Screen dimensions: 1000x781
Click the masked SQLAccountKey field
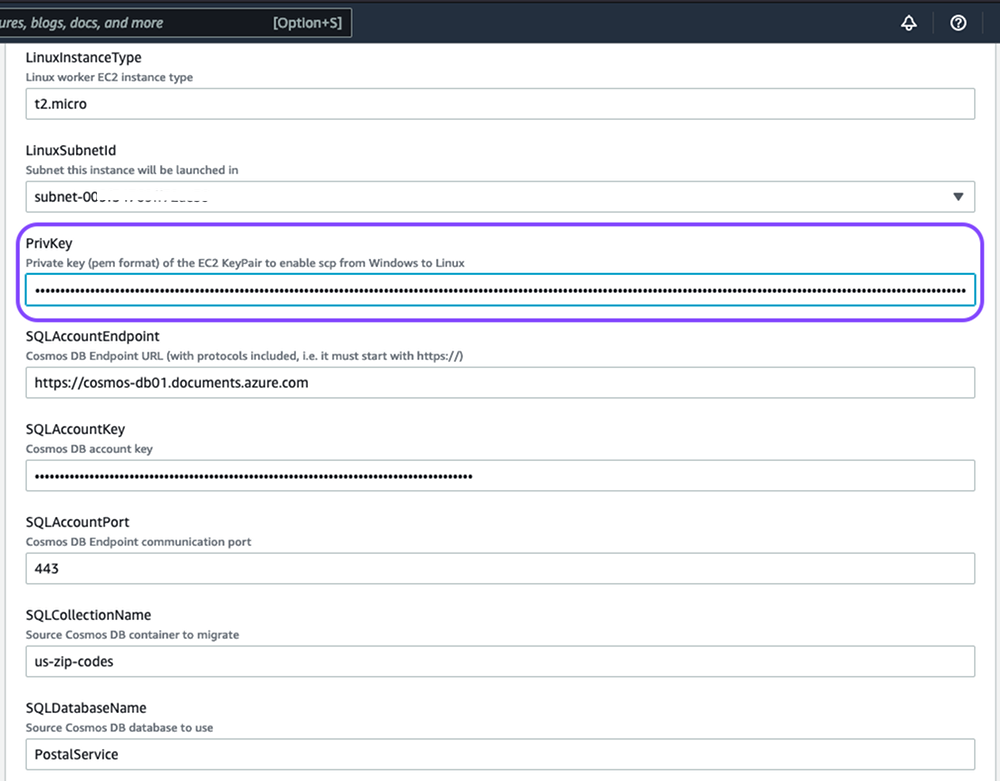coord(500,475)
